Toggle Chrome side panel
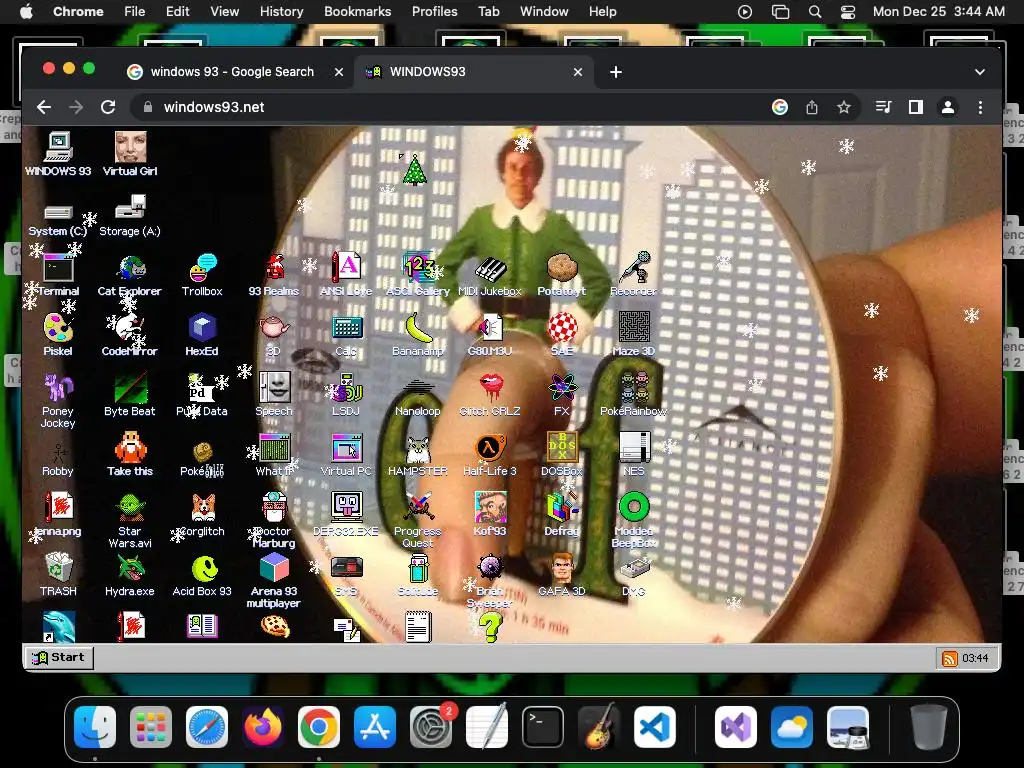Image resolution: width=1024 pixels, height=768 pixels. [x=916, y=107]
